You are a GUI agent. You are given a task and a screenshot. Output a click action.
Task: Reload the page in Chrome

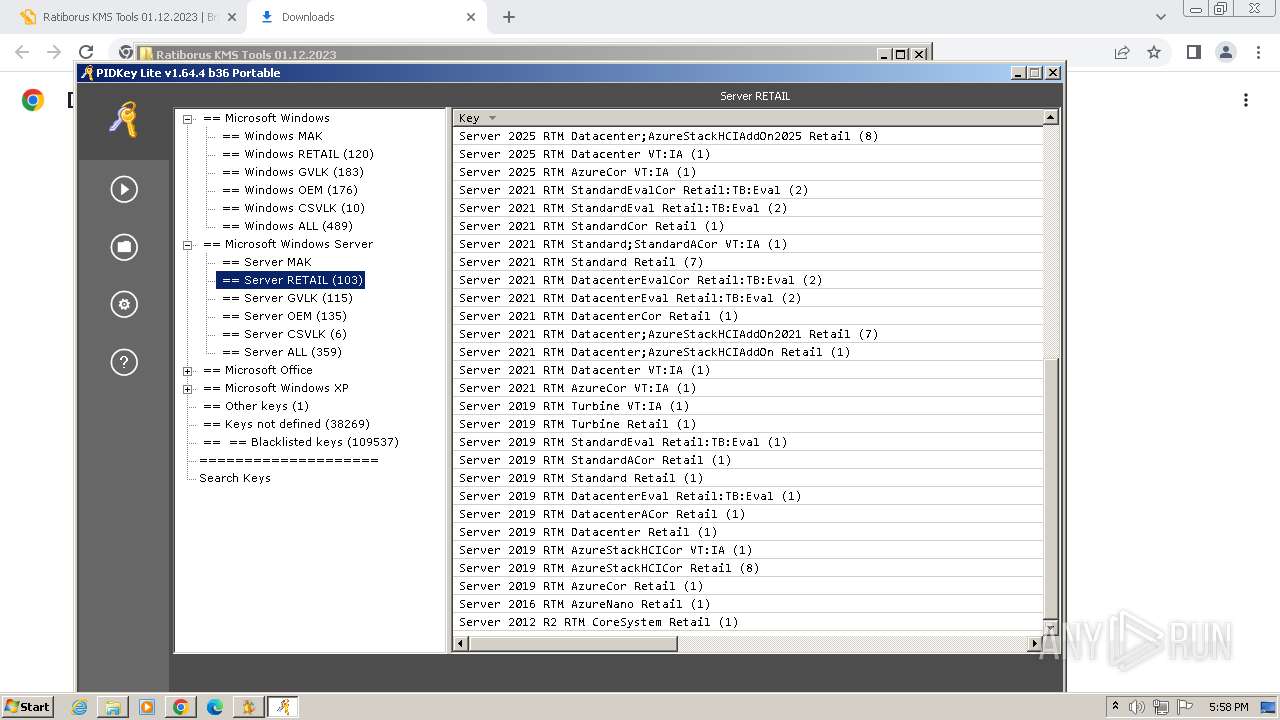pos(86,52)
